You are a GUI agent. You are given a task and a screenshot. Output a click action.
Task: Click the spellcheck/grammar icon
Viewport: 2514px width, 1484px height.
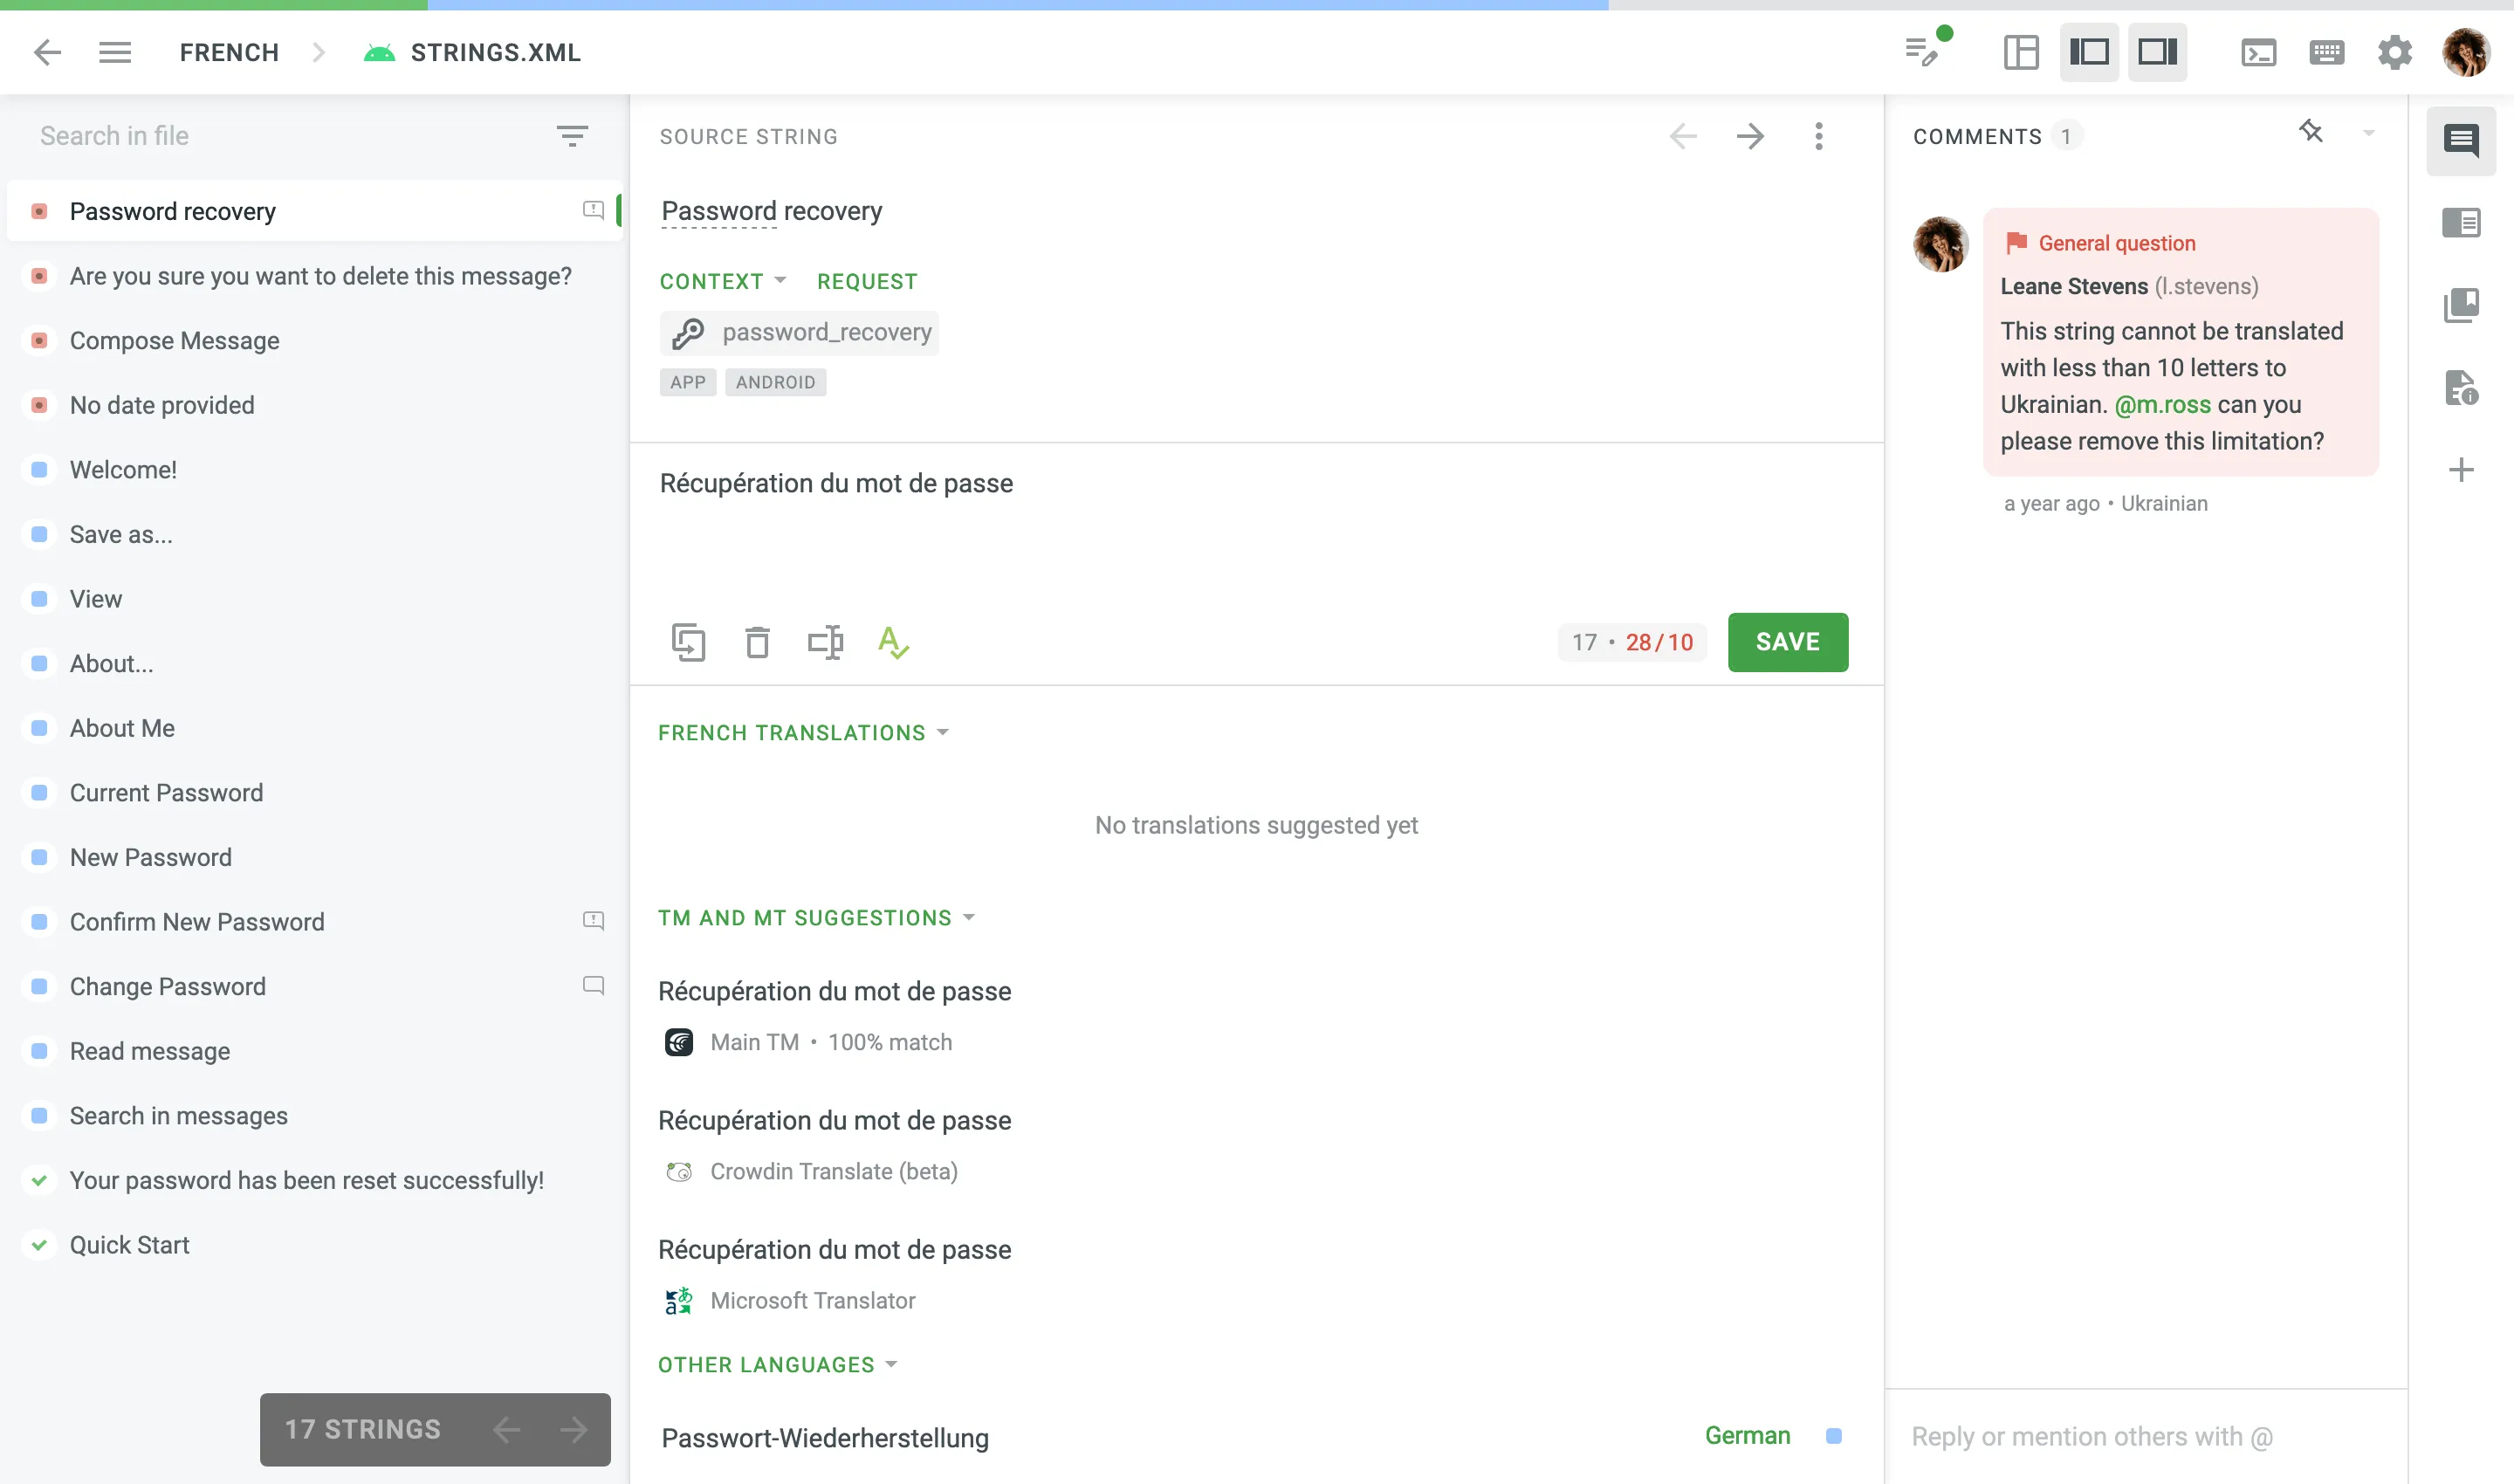(x=894, y=642)
